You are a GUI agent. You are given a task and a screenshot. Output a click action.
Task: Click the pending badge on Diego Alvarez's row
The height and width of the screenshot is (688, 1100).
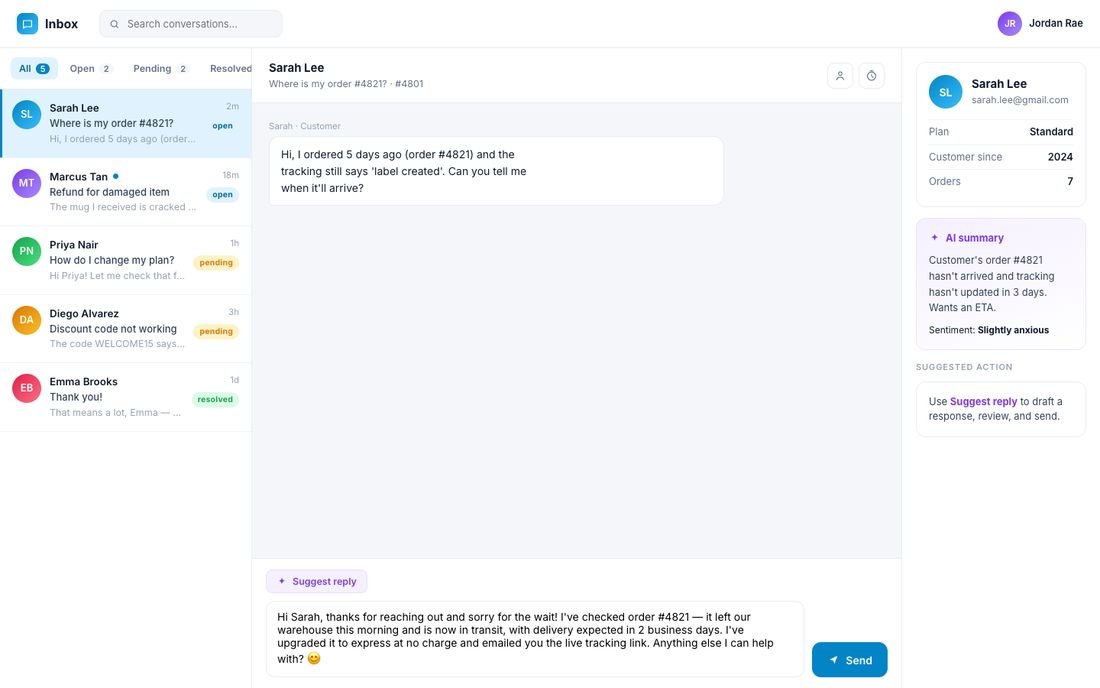click(x=216, y=332)
